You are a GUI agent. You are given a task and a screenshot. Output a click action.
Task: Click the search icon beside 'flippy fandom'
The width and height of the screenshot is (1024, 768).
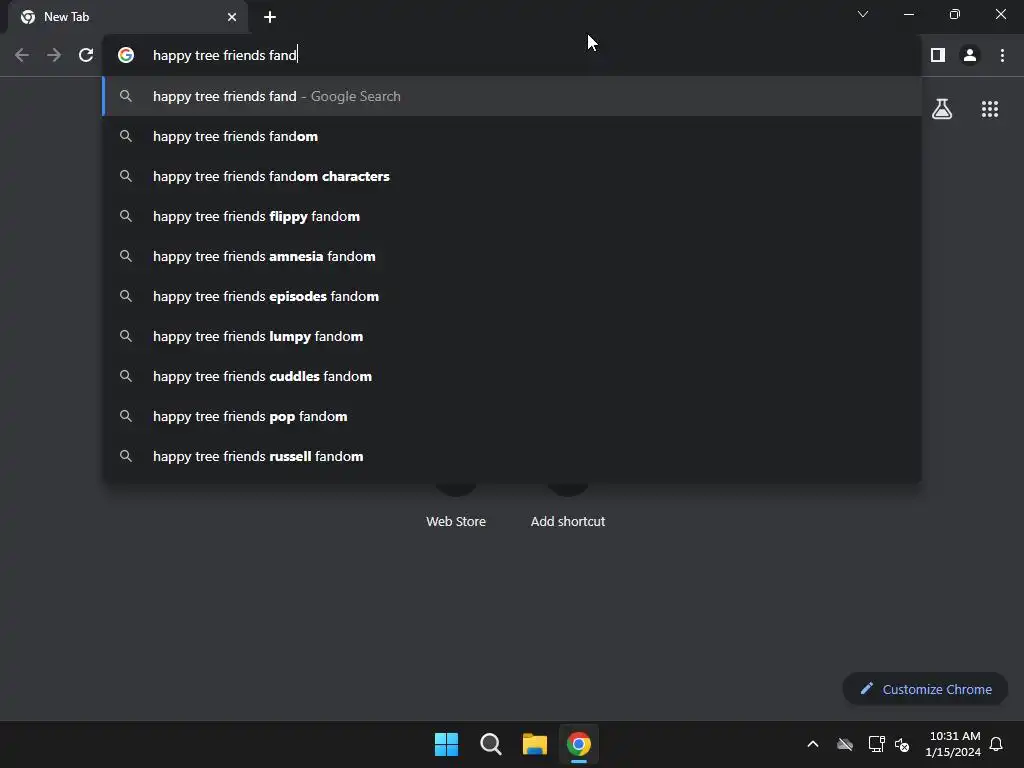click(x=126, y=216)
